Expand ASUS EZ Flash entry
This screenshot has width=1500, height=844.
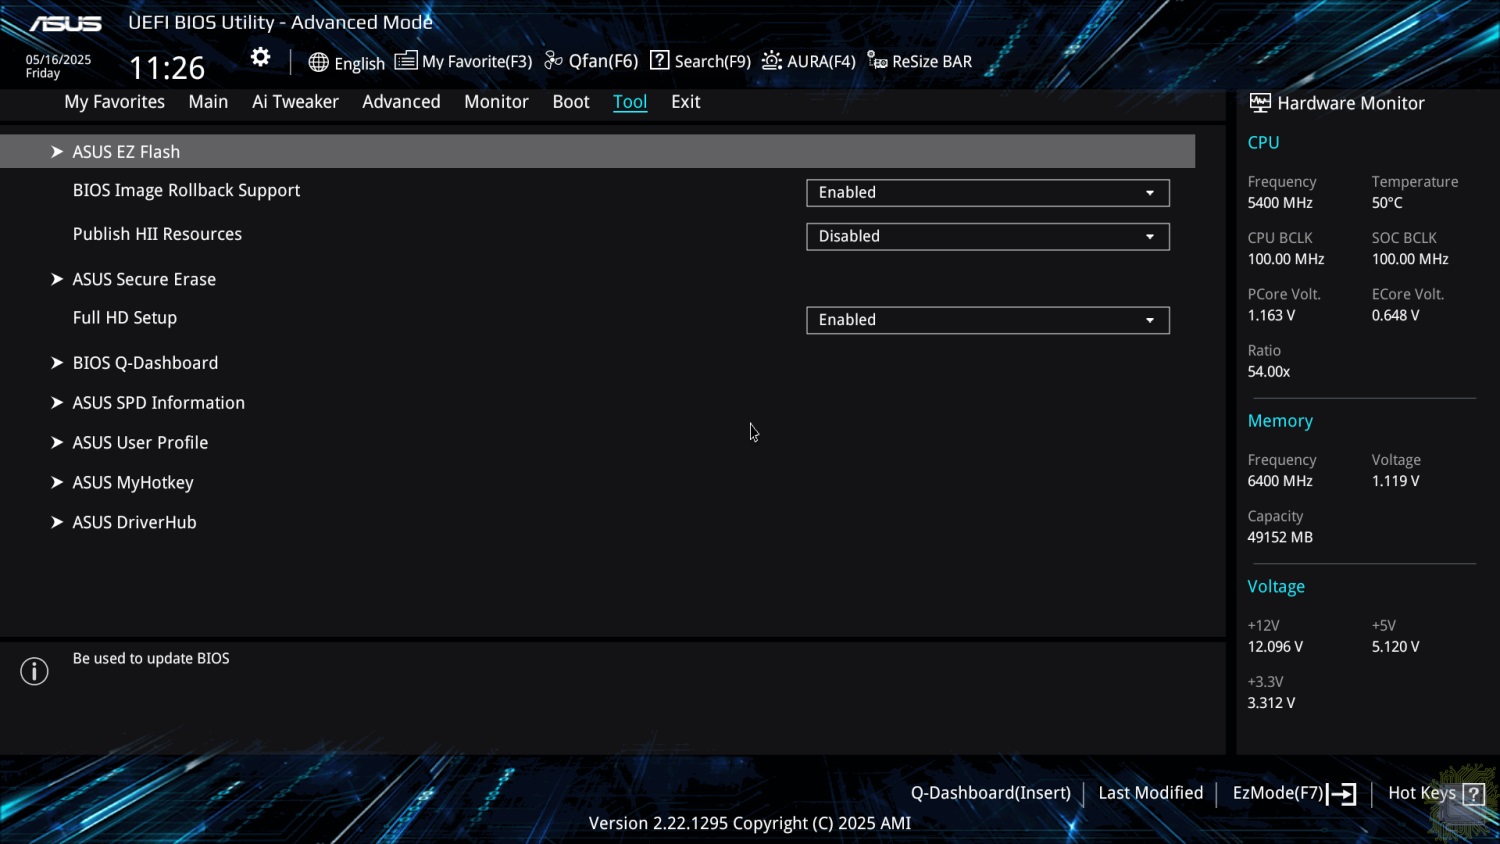(x=597, y=152)
